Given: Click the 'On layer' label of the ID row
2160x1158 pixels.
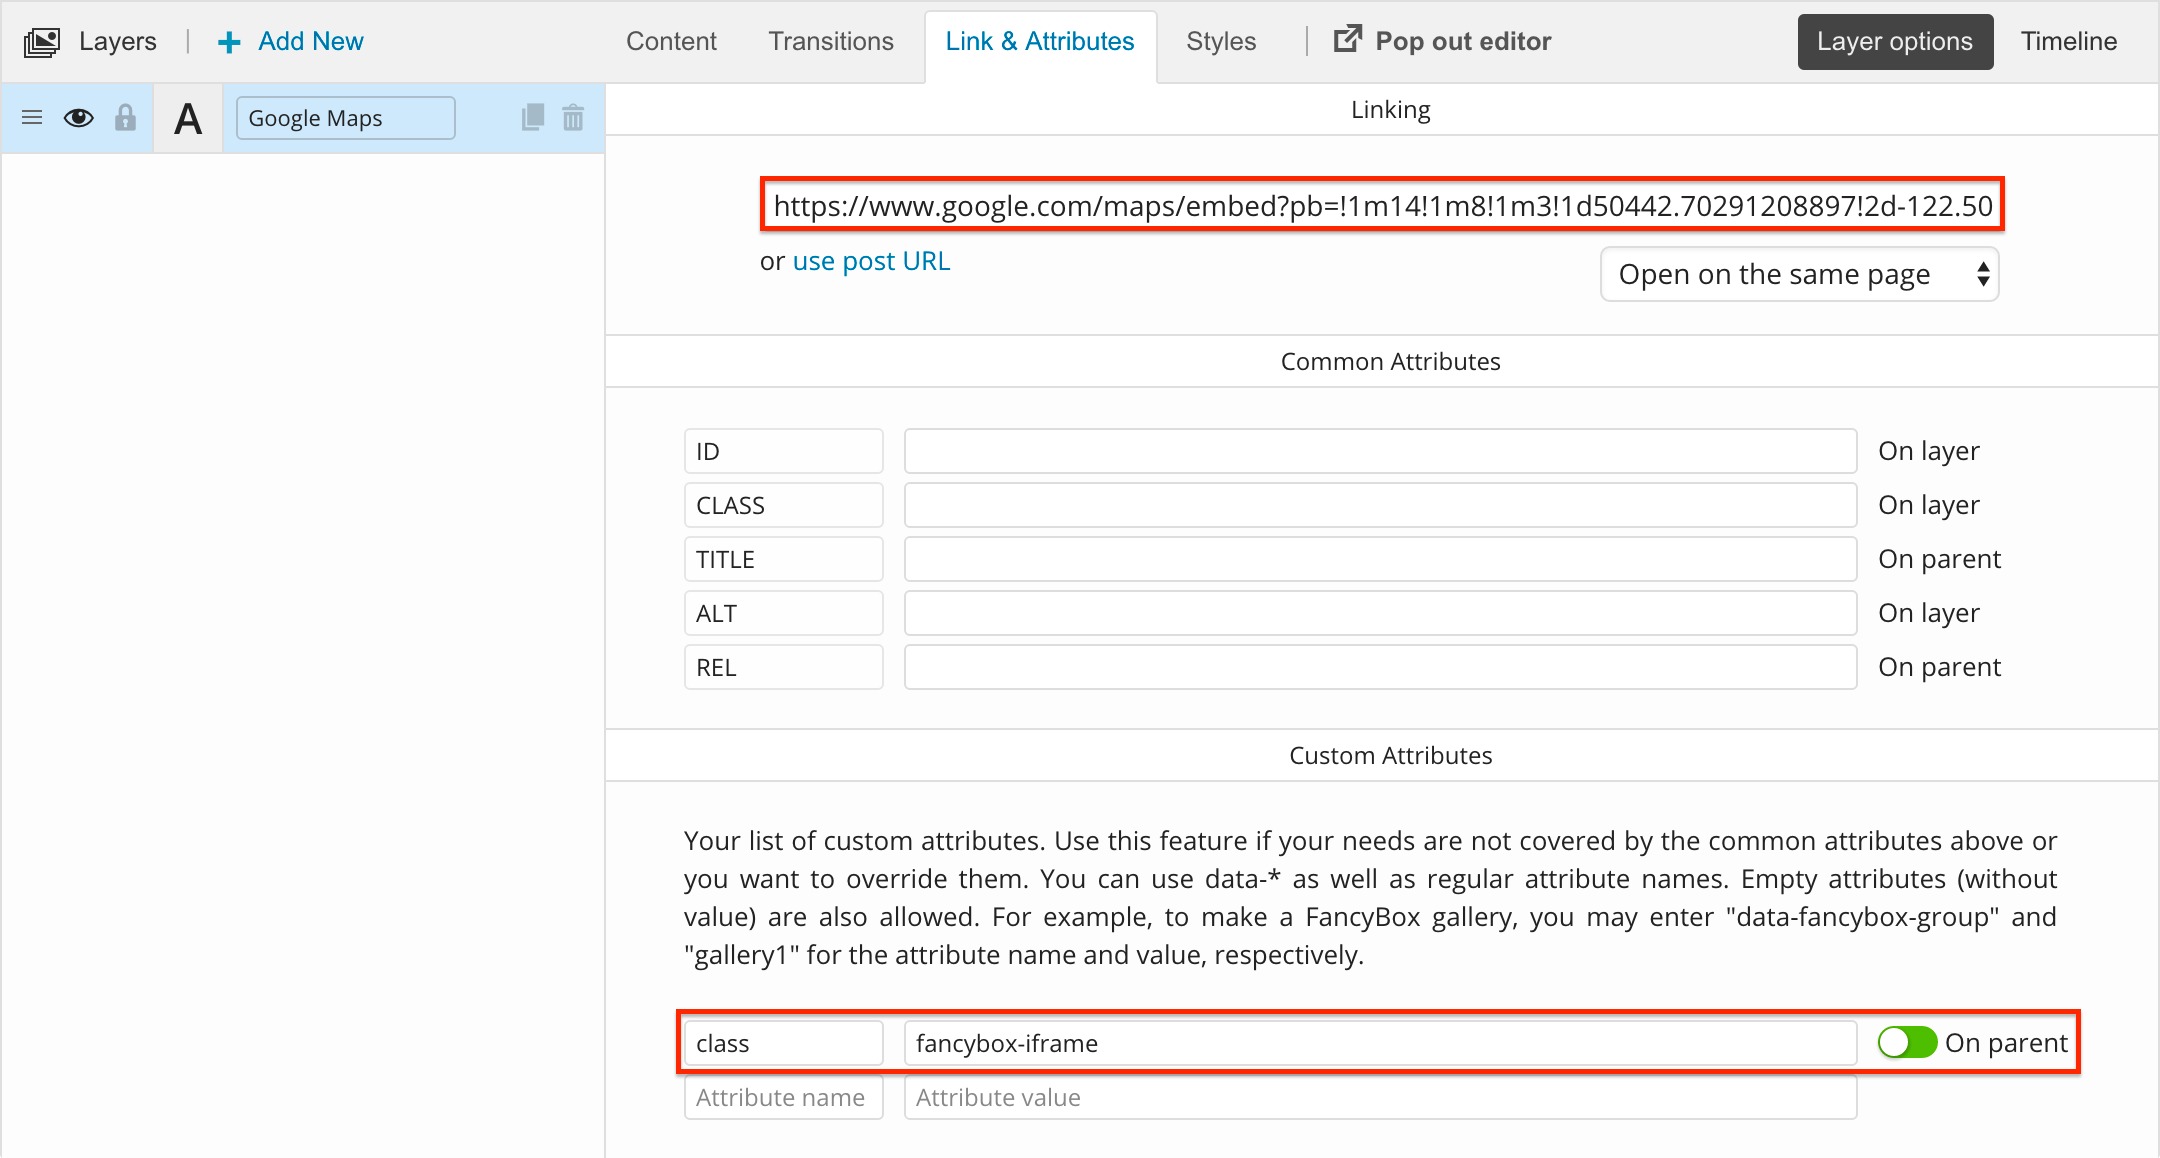Looking at the screenshot, I should (1929, 451).
